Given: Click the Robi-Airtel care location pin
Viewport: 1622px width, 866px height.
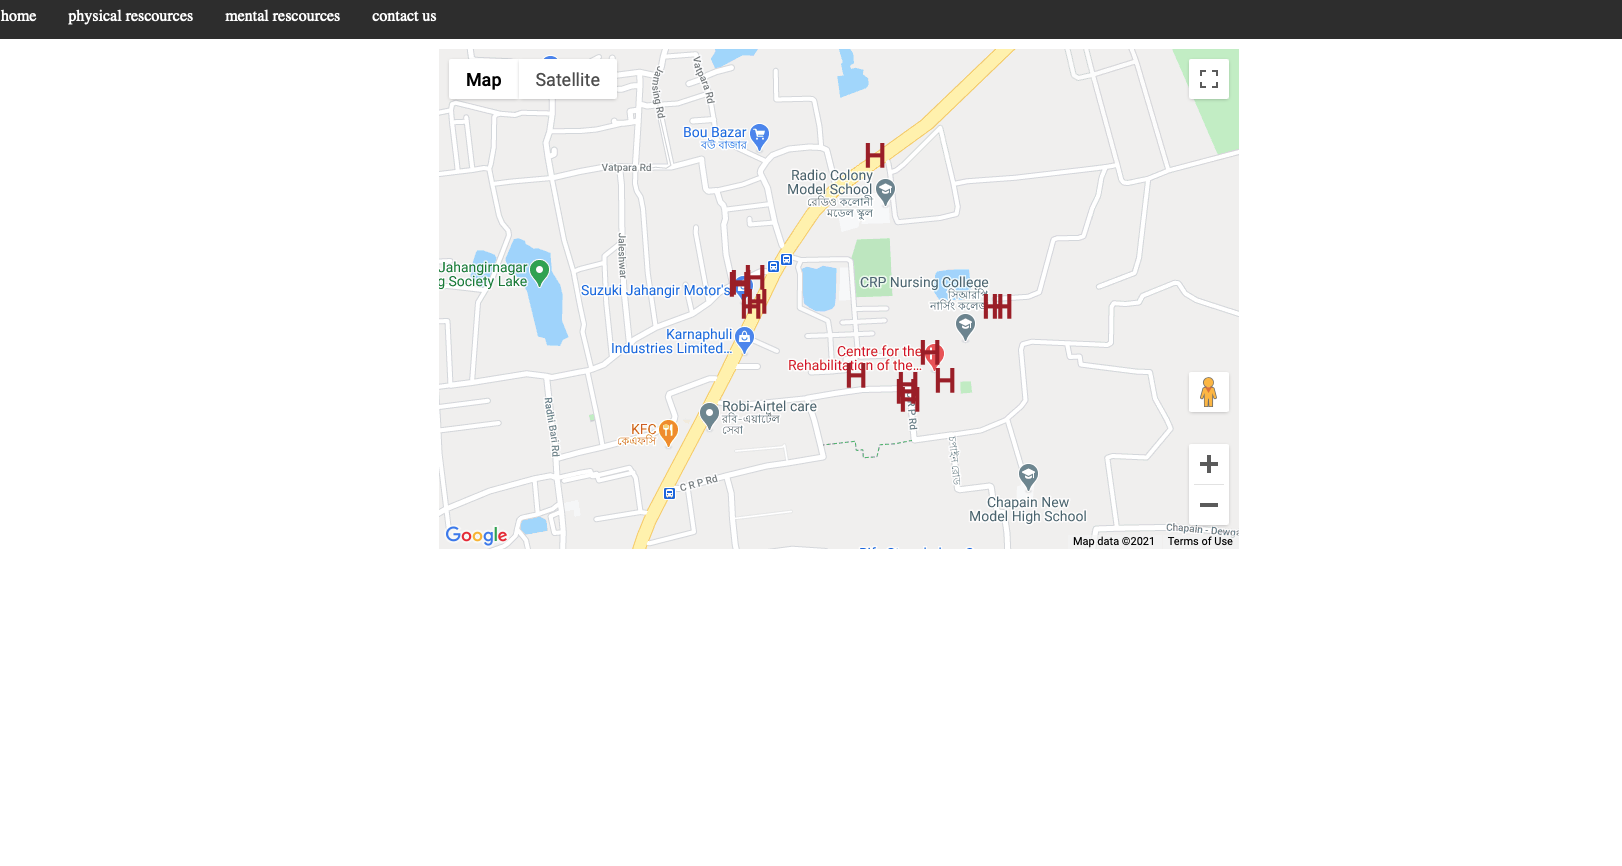Looking at the screenshot, I should tap(709, 415).
